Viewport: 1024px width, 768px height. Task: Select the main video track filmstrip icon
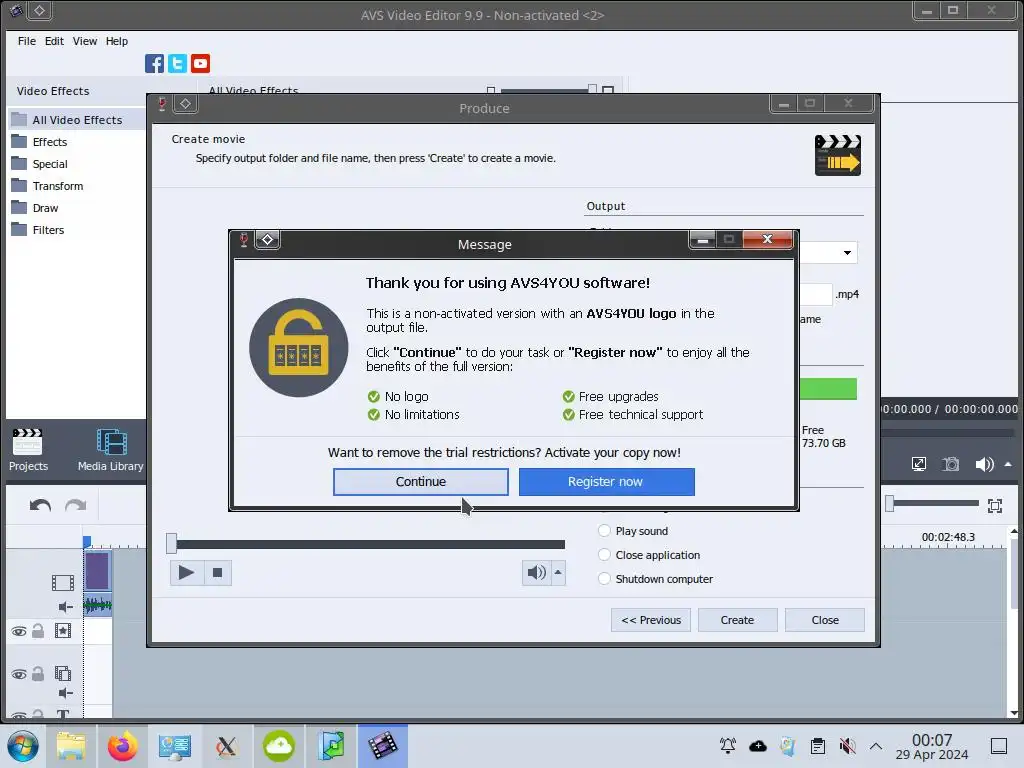(x=63, y=582)
